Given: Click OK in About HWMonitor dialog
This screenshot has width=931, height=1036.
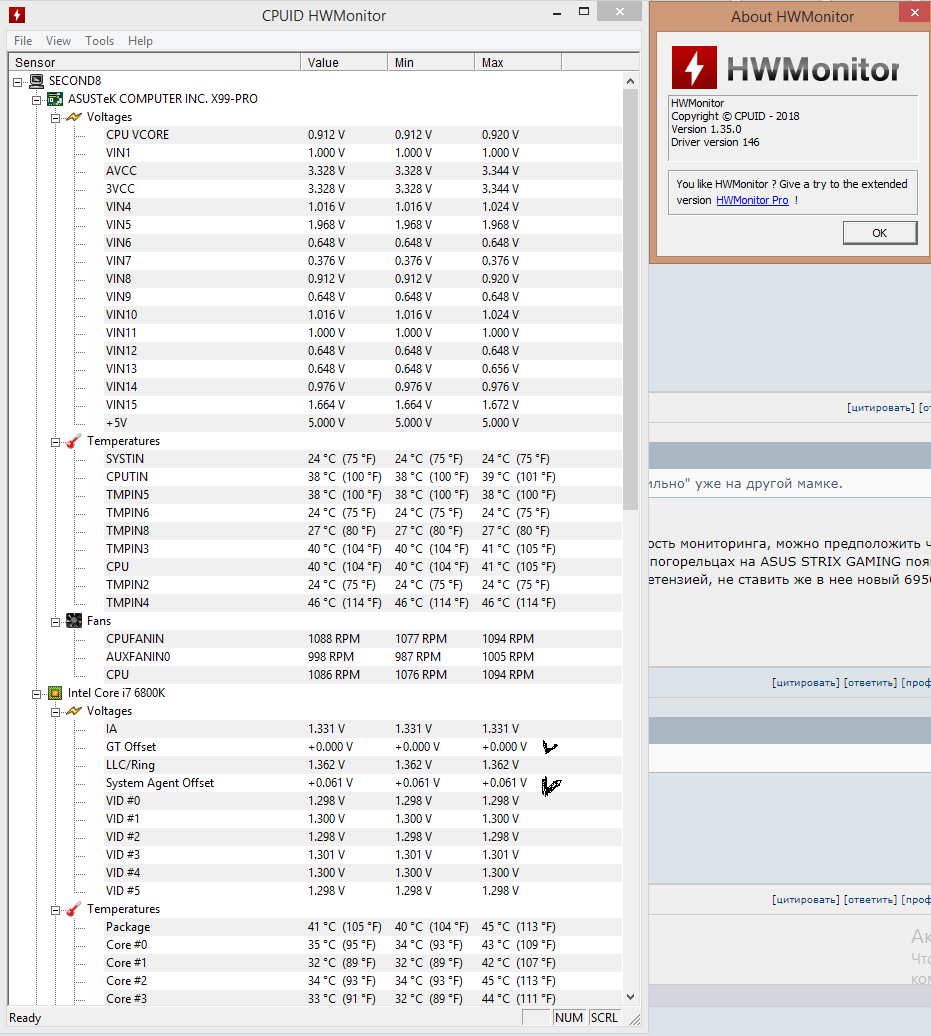Looking at the screenshot, I should 879,233.
